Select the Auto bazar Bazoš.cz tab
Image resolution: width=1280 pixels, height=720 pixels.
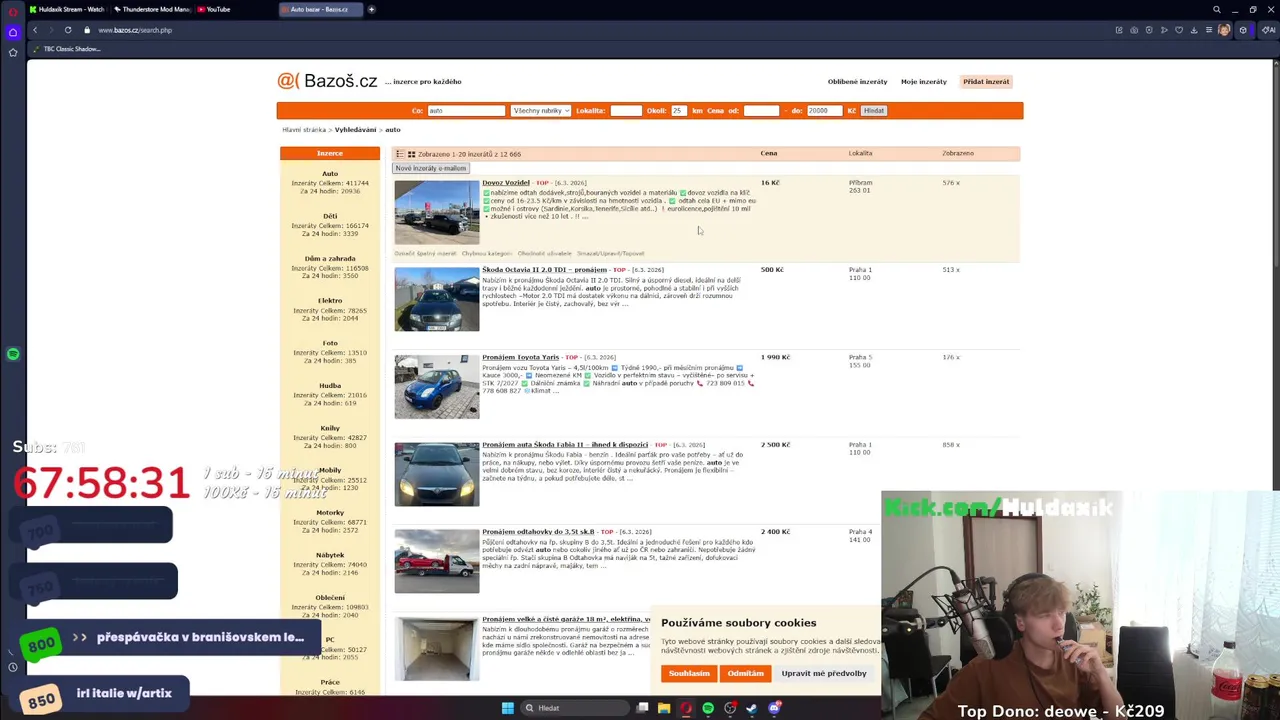click(x=318, y=9)
